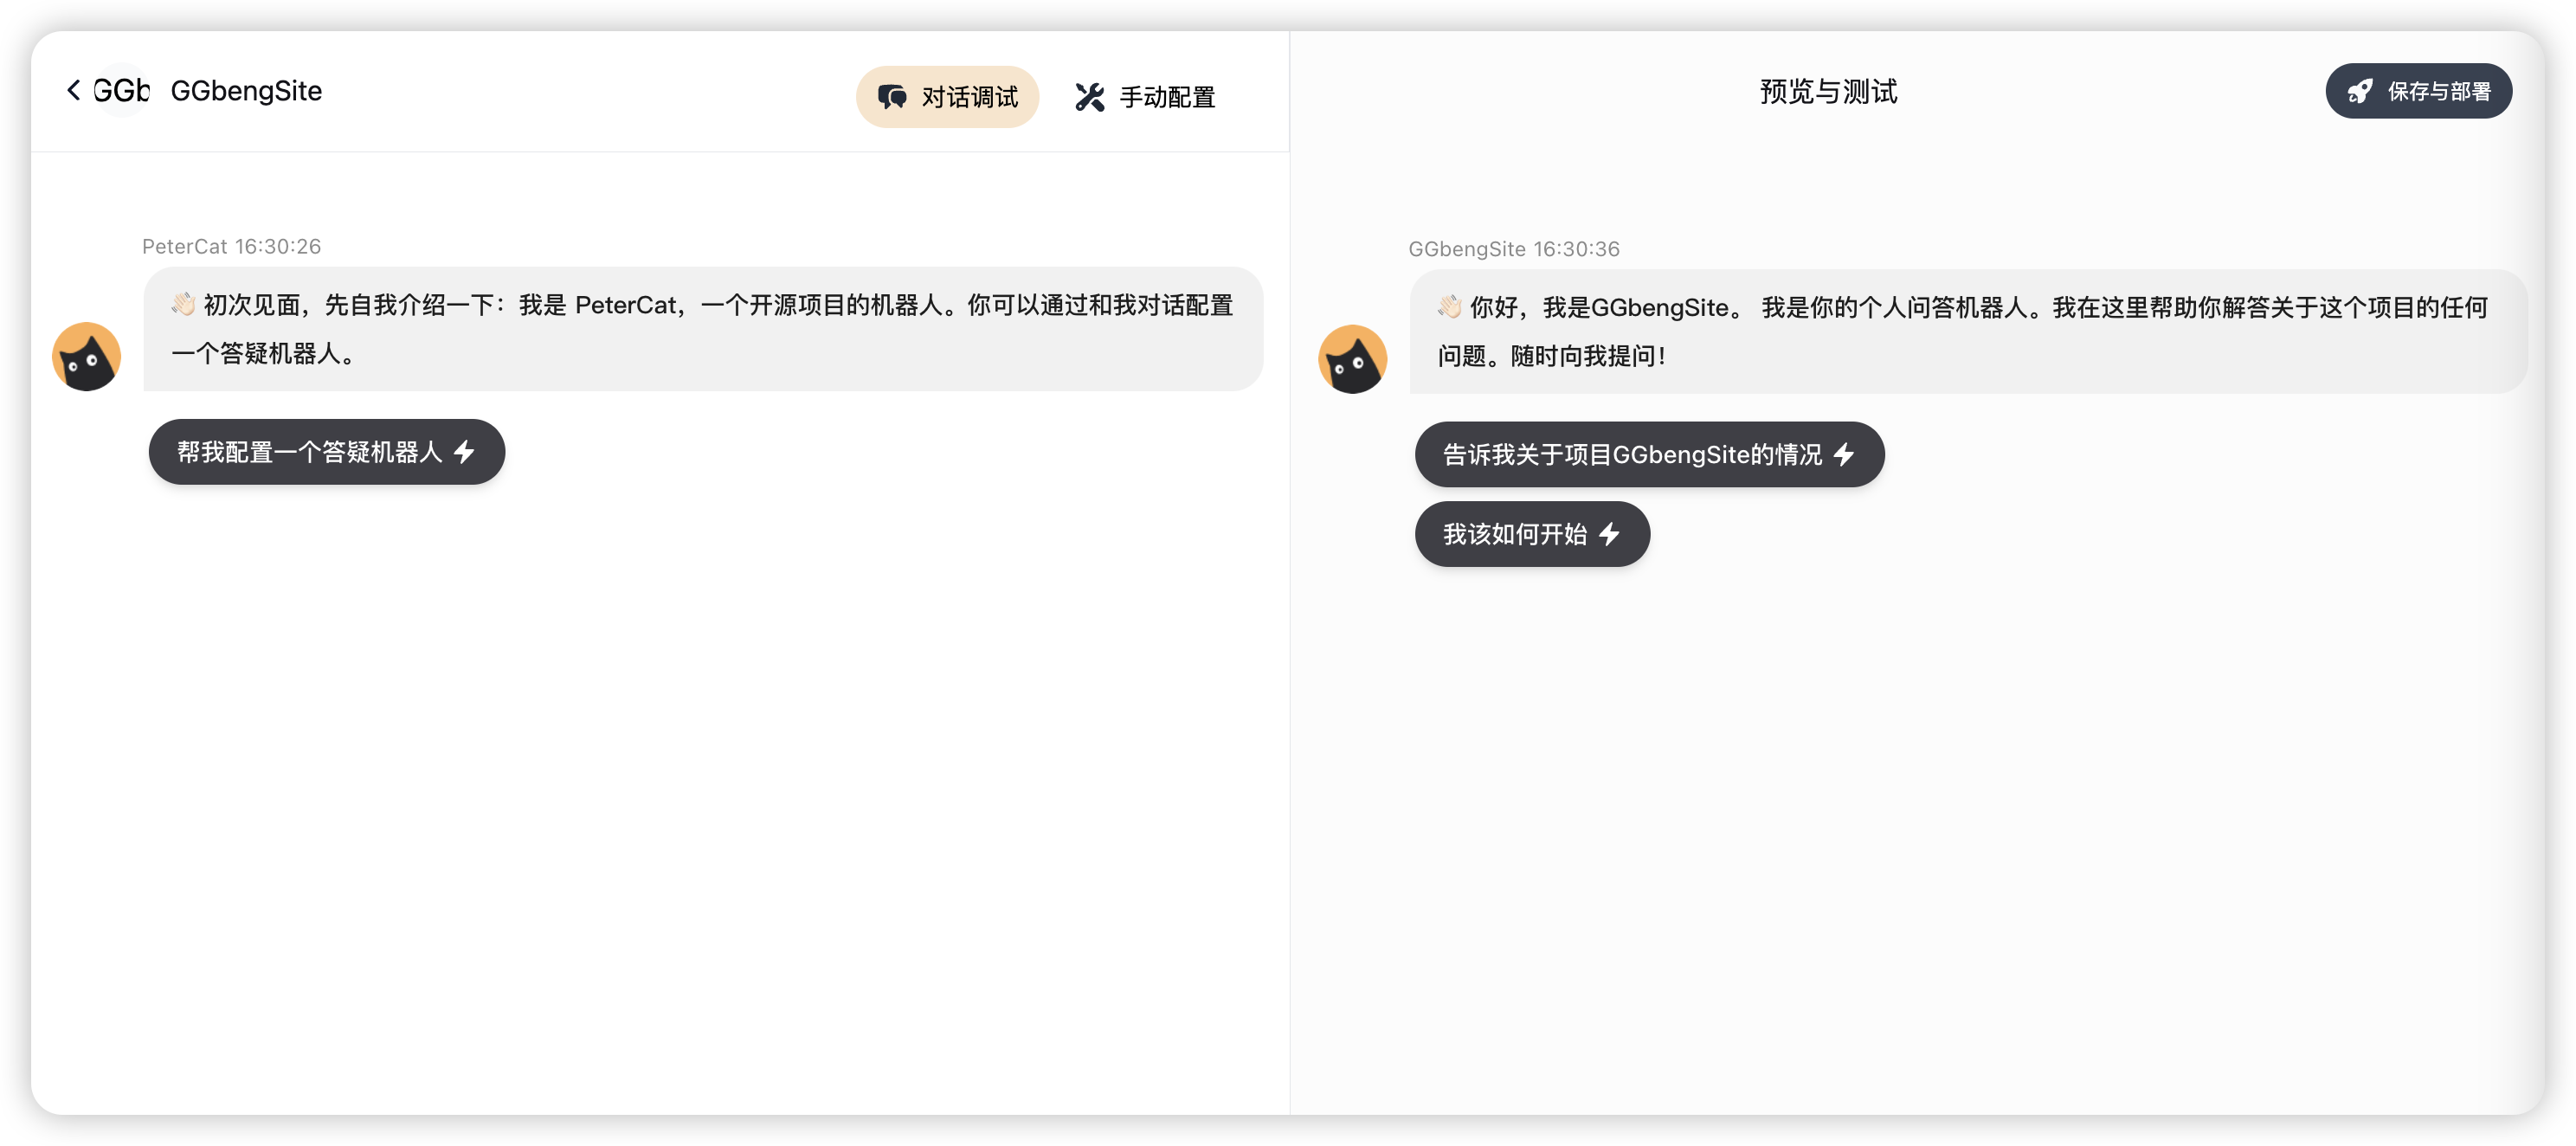Select the 我该如何开始 suggestion
Viewport: 2576px width, 1146px height.
click(1514, 534)
